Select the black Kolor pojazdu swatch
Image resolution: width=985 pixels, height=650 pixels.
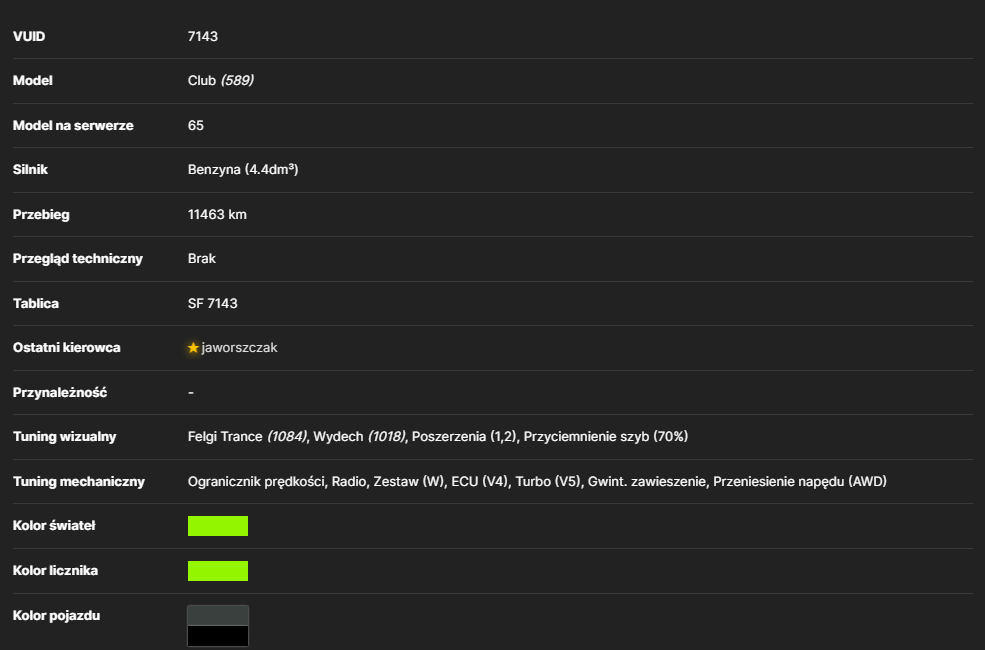(x=218, y=636)
